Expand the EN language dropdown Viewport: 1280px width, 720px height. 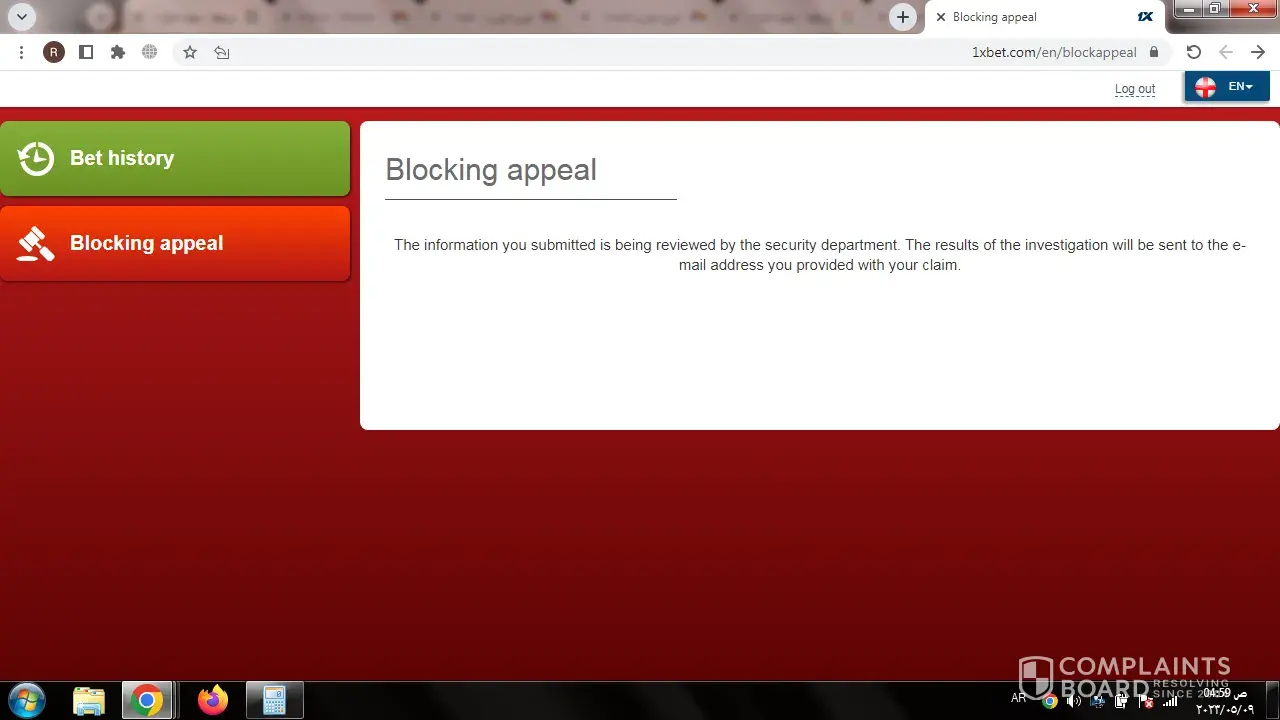(1227, 87)
